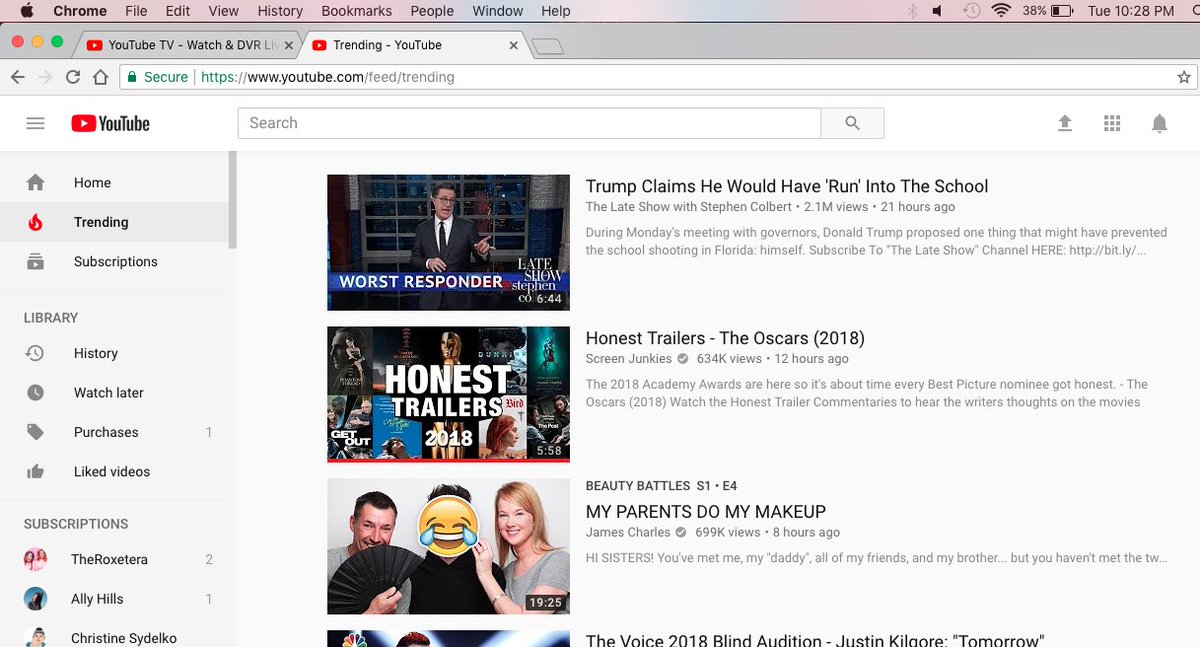The height and width of the screenshot is (647, 1200).
Task: Click TheRoxetera channel avatar
Action: point(35,559)
